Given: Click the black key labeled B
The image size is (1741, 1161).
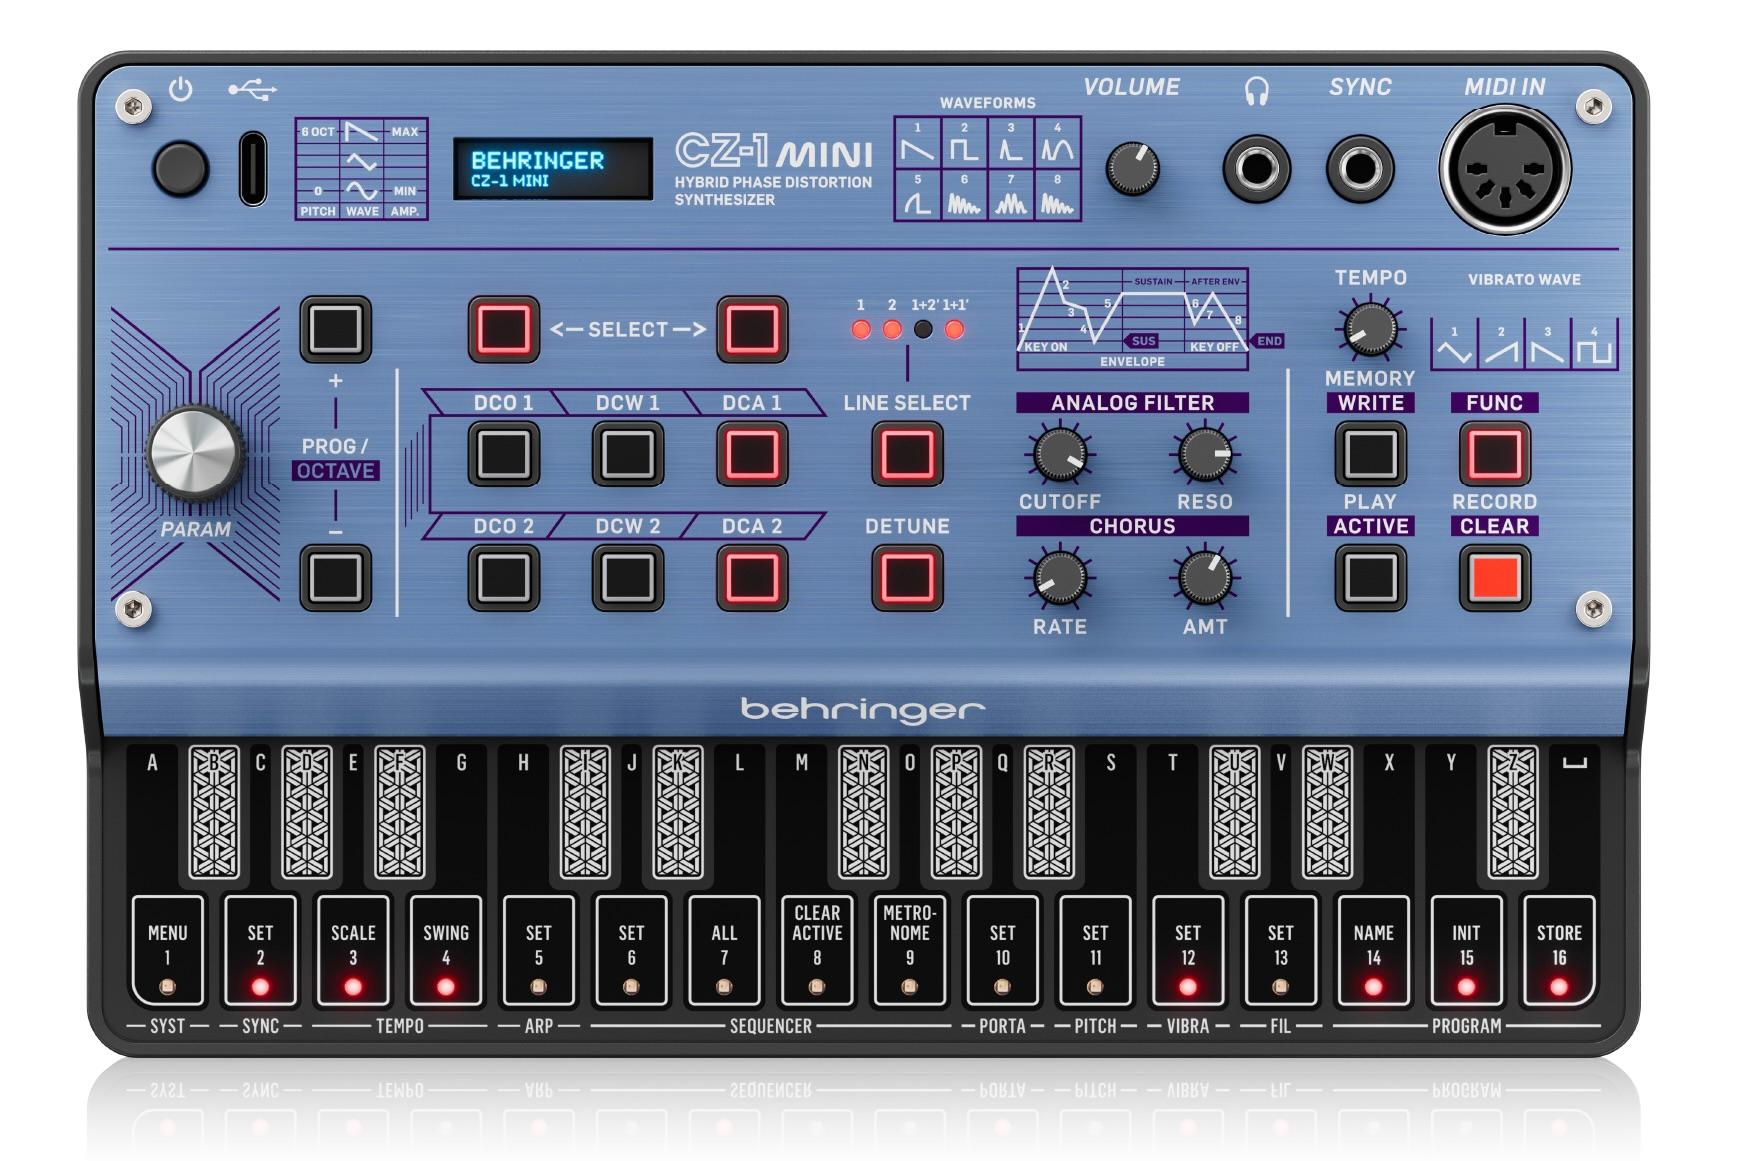Looking at the screenshot, I should pyautogui.click(x=214, y=811).
